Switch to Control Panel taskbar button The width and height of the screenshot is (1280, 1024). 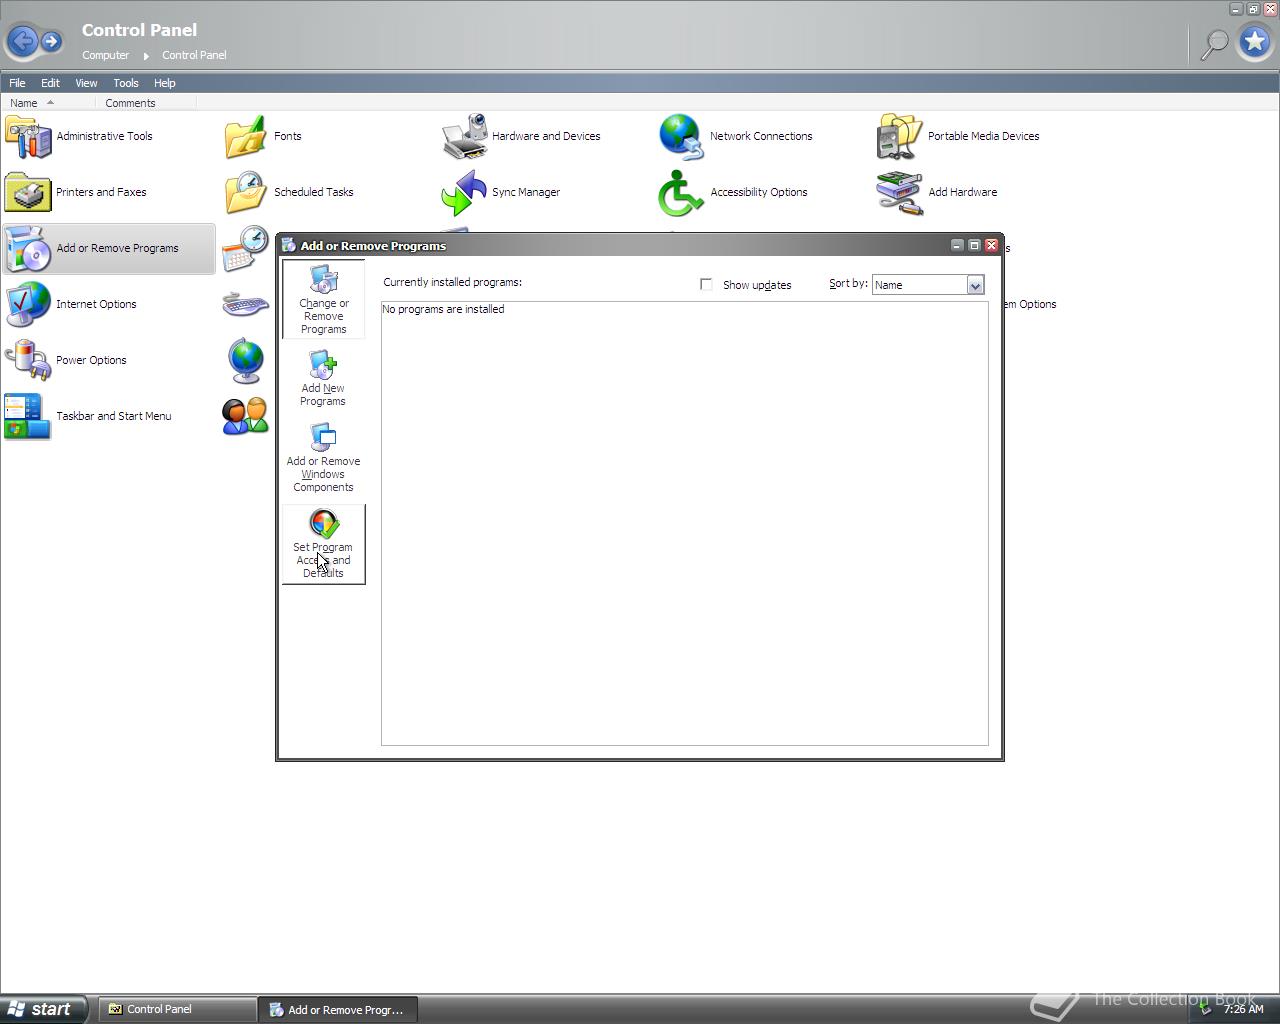point(177,1009)
